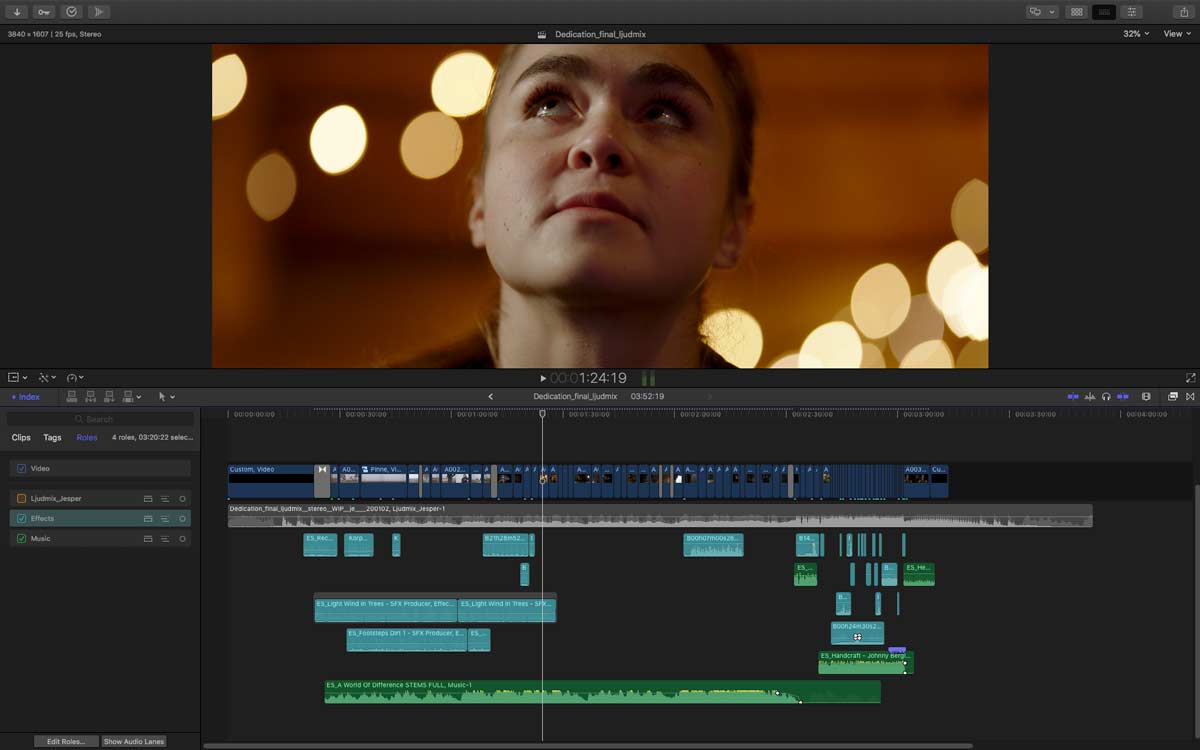This screenshot has width=1200, height=750.
Task: Show or hide the Timeline panel
Action: pos(1104,12)
